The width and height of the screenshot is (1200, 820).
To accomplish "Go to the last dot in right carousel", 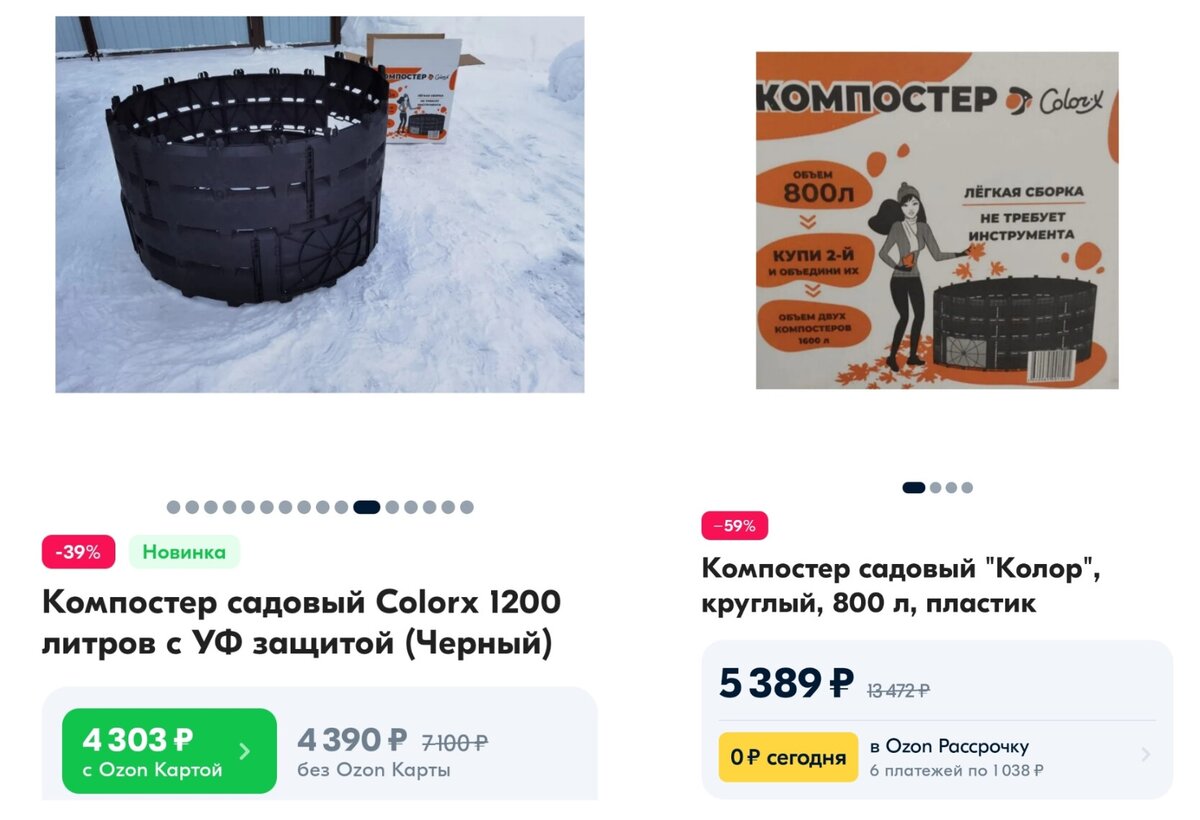I will coord(967,488).
